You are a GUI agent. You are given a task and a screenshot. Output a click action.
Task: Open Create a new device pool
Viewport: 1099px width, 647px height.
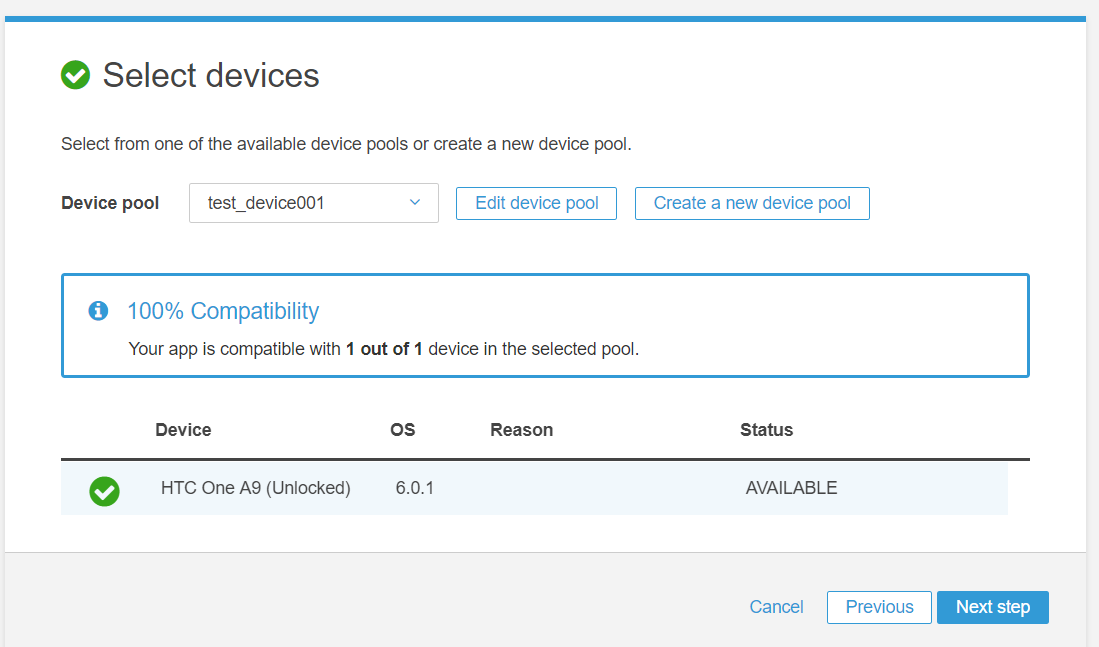(751, 203)
